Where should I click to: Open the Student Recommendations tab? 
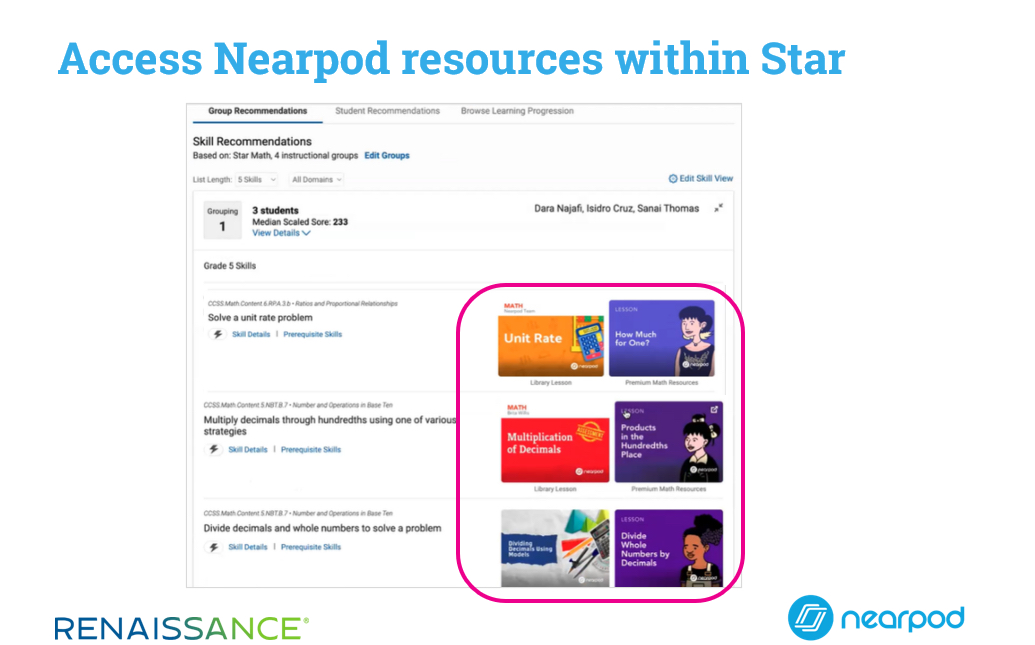pos(387,111)
